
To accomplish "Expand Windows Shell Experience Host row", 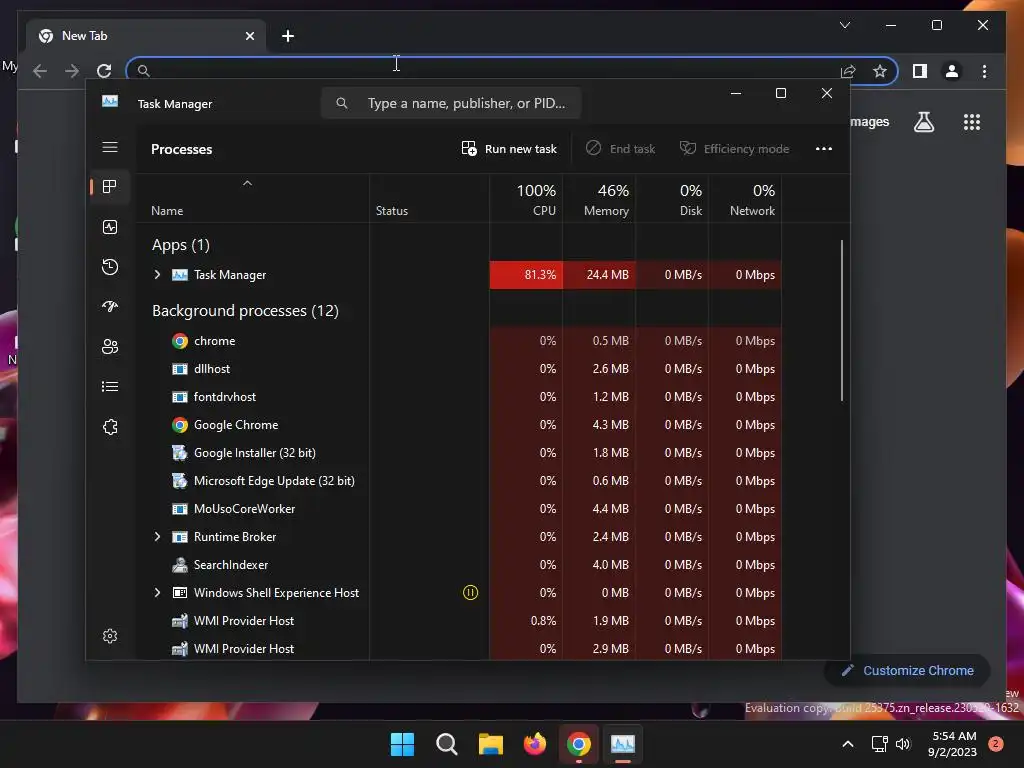I will (x=157, y=593).
